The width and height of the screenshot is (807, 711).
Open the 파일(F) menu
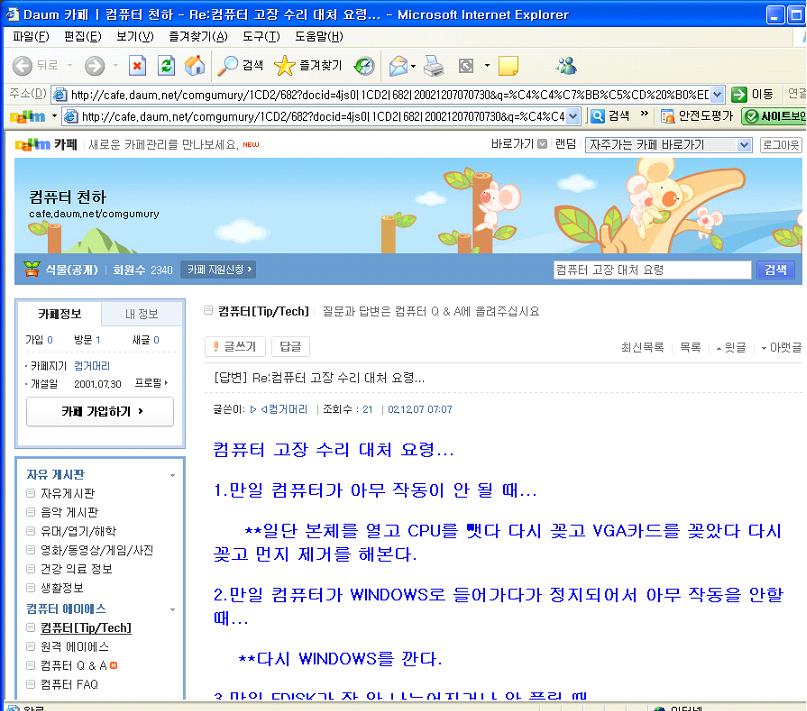point(31,37)
